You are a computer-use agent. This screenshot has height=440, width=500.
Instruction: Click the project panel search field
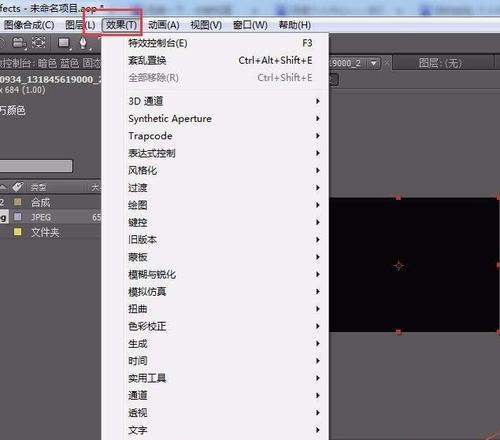[x=36, y=166]
